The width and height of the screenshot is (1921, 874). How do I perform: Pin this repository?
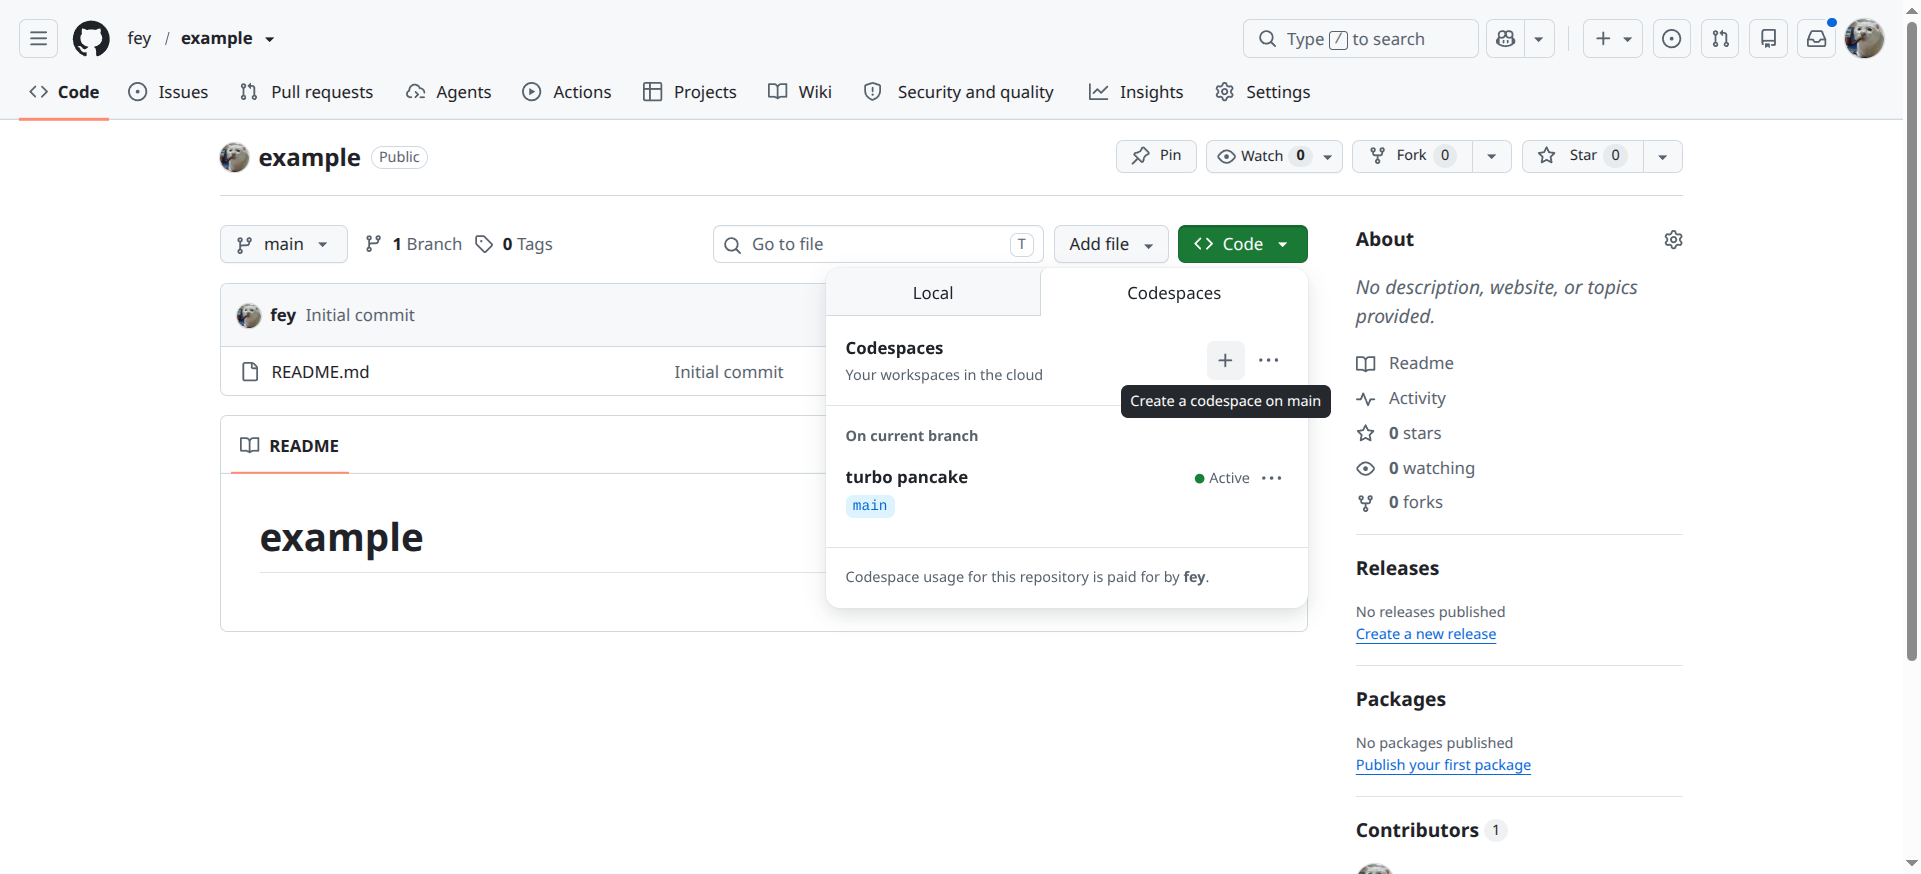click(x=1156, y=156)
